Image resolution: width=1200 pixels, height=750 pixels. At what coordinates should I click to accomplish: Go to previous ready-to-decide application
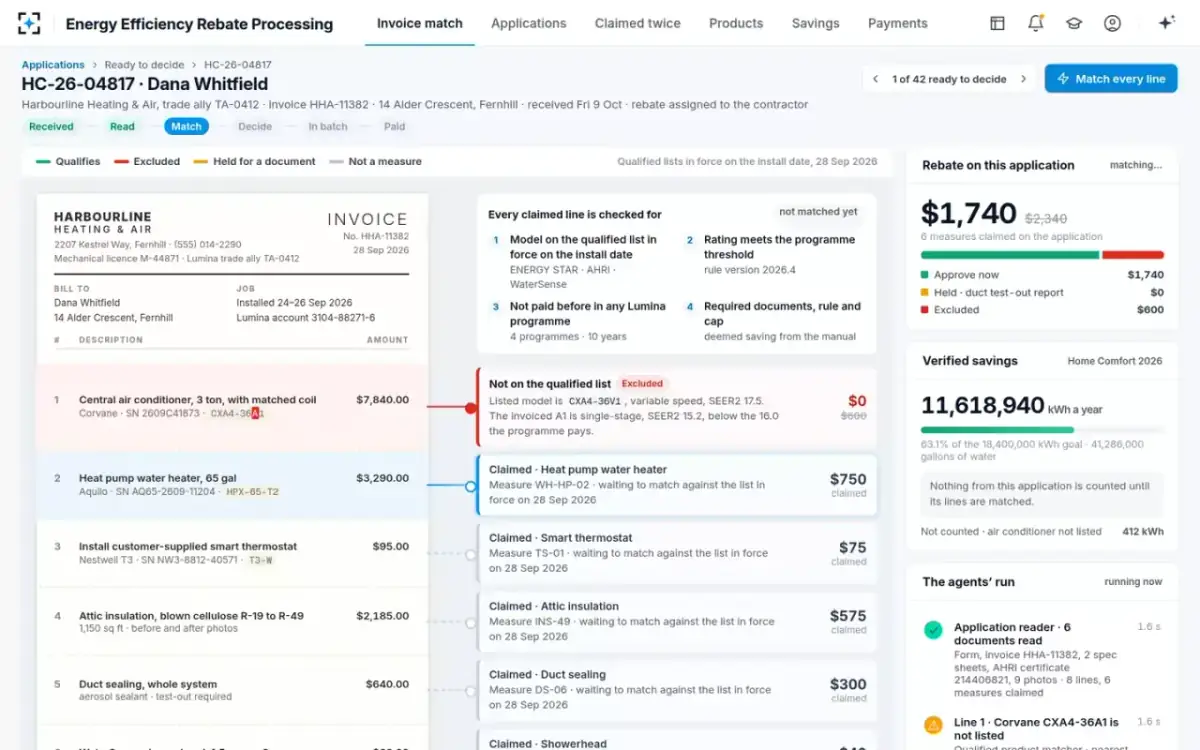(876, 79)
